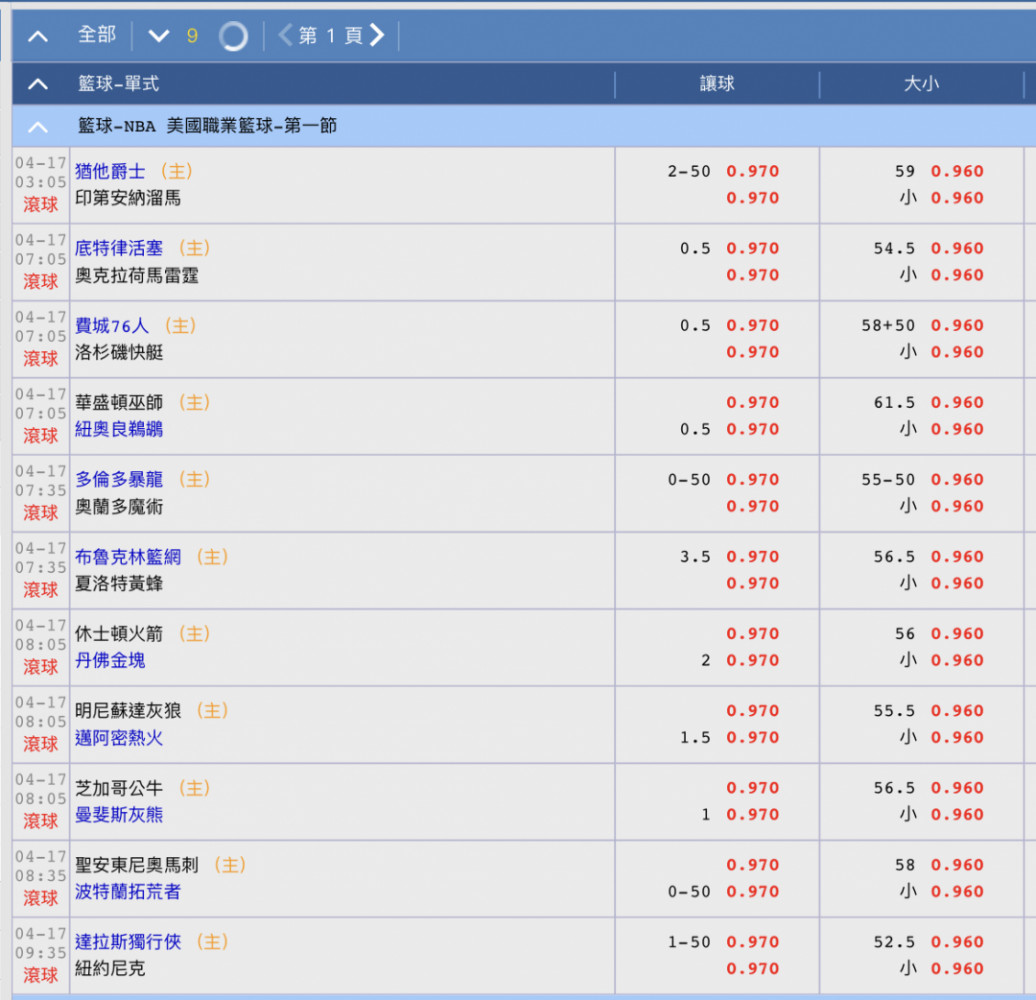
Task: Open team 多倫多暴龍
Action: pos(119,480)
